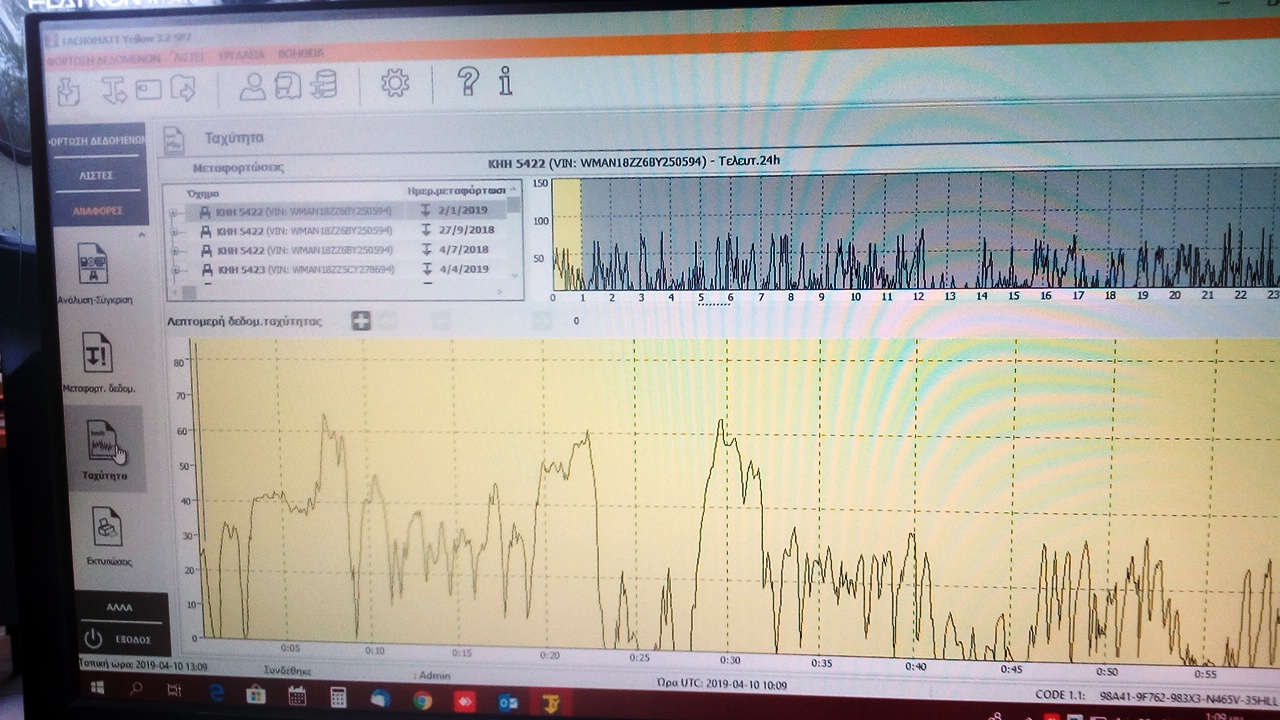Expand the KHH 5423 4/4/2019 tree row

click(174, 270)
